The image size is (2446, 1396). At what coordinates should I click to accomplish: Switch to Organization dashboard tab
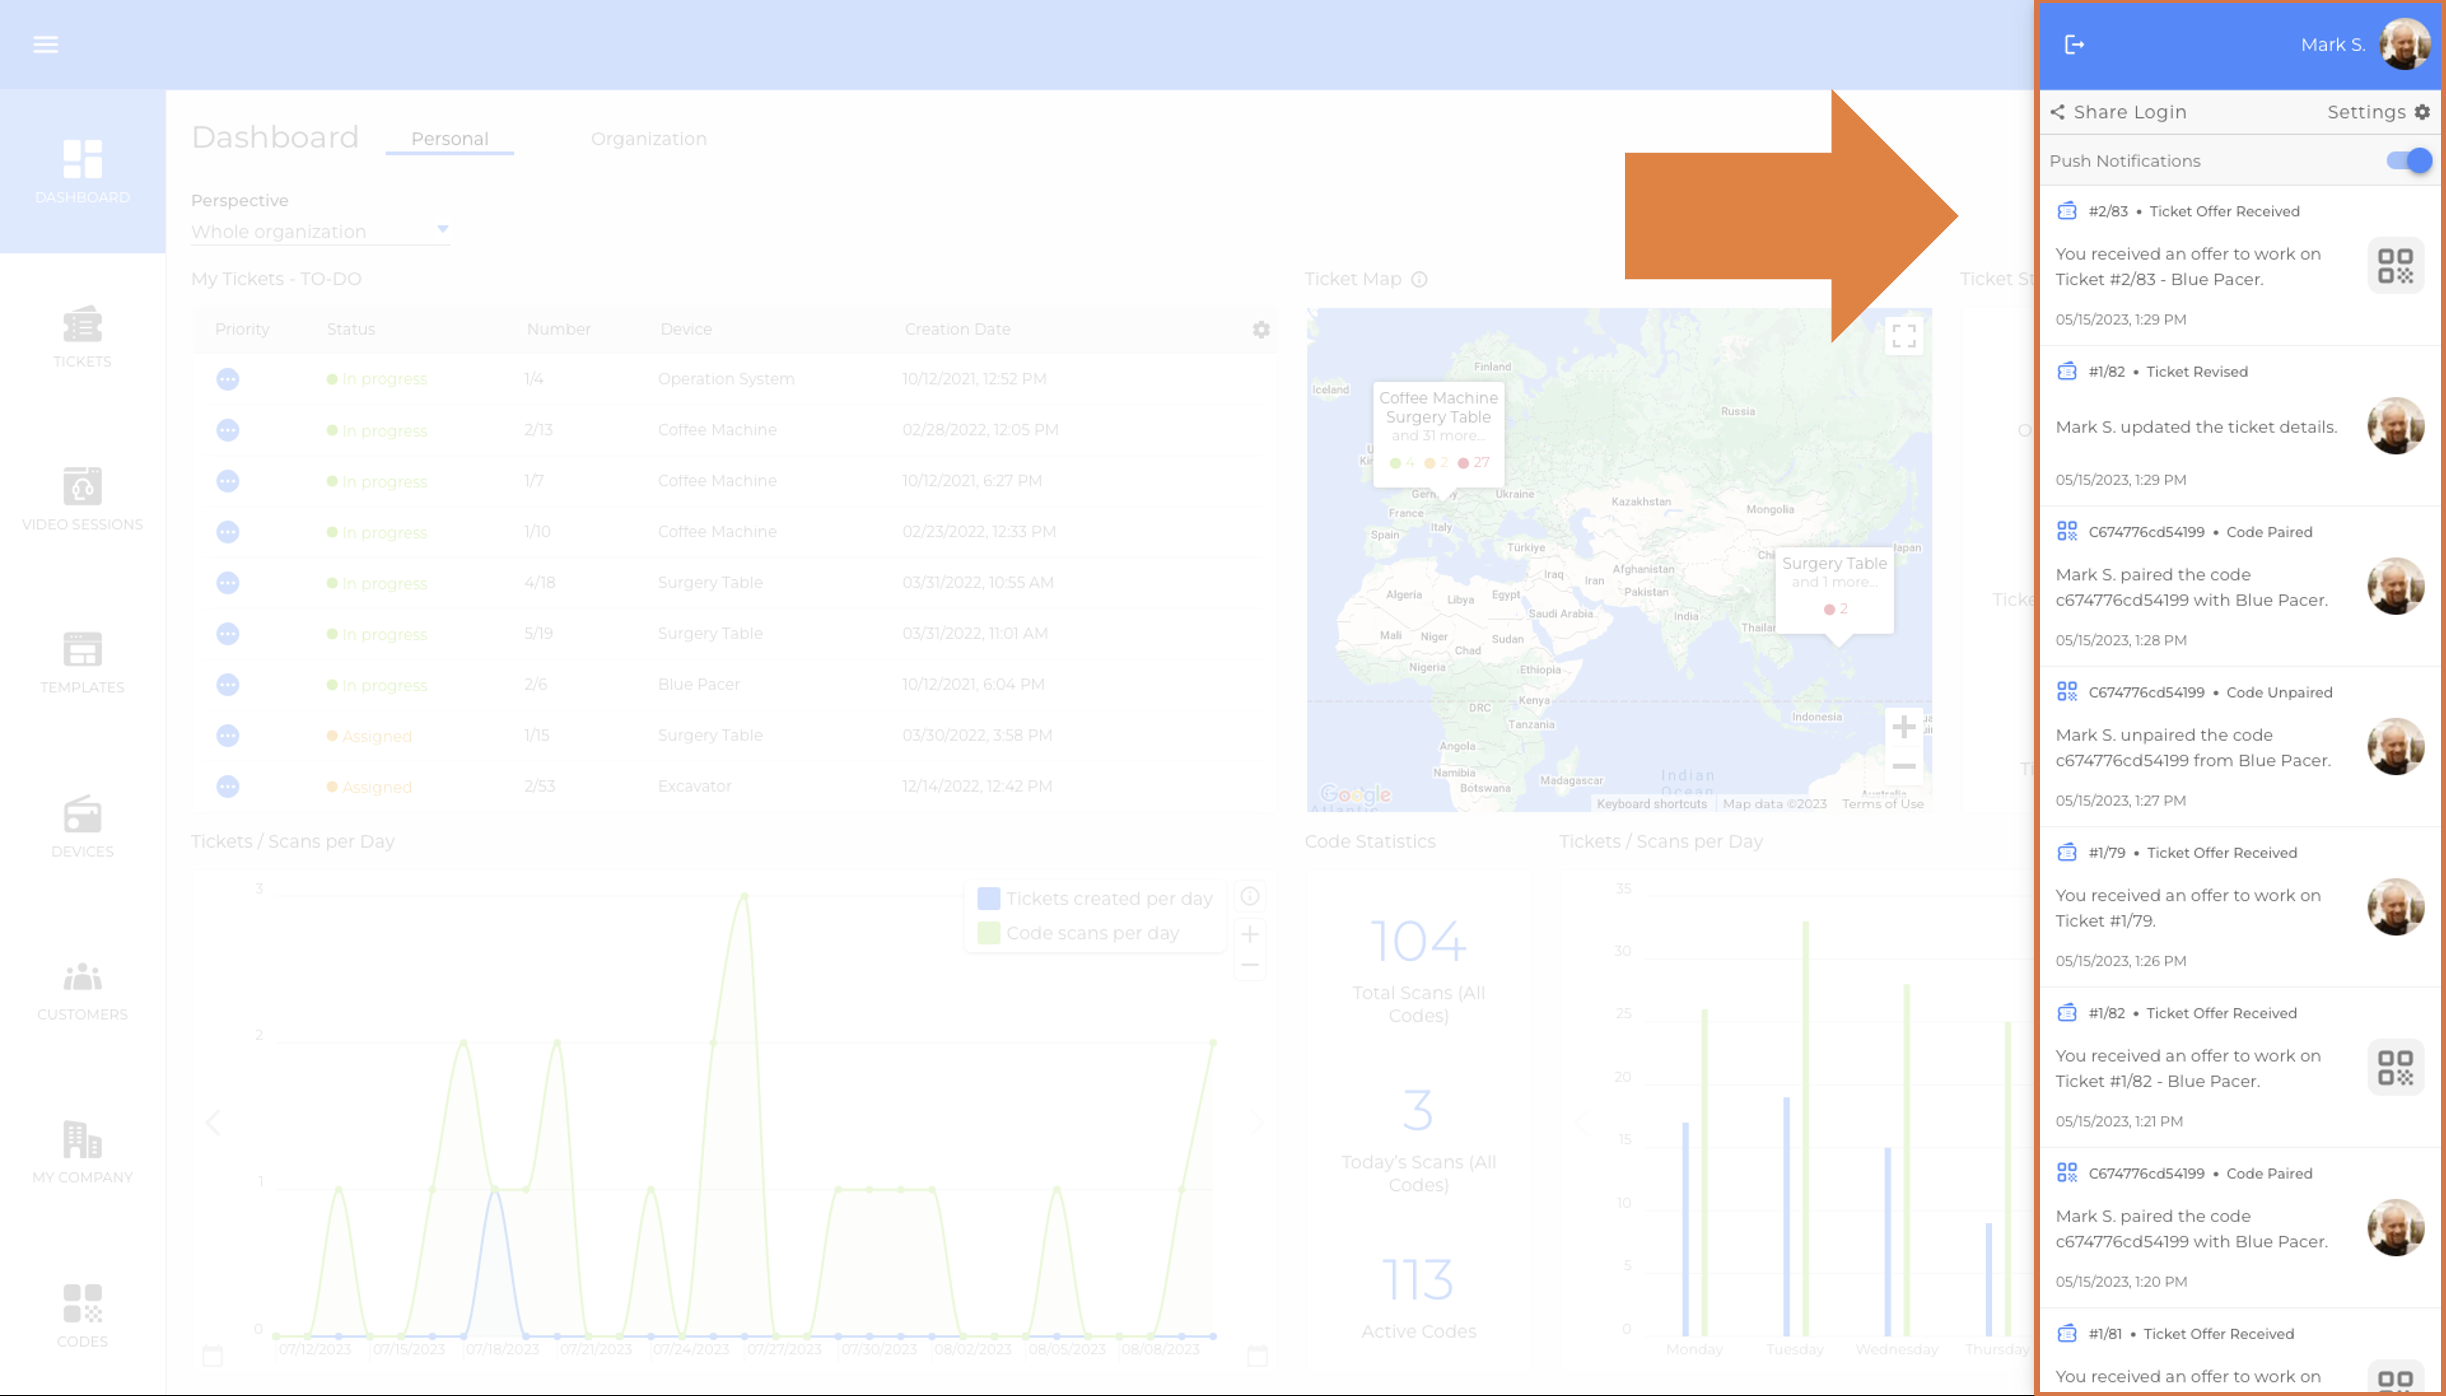(648, 139)
